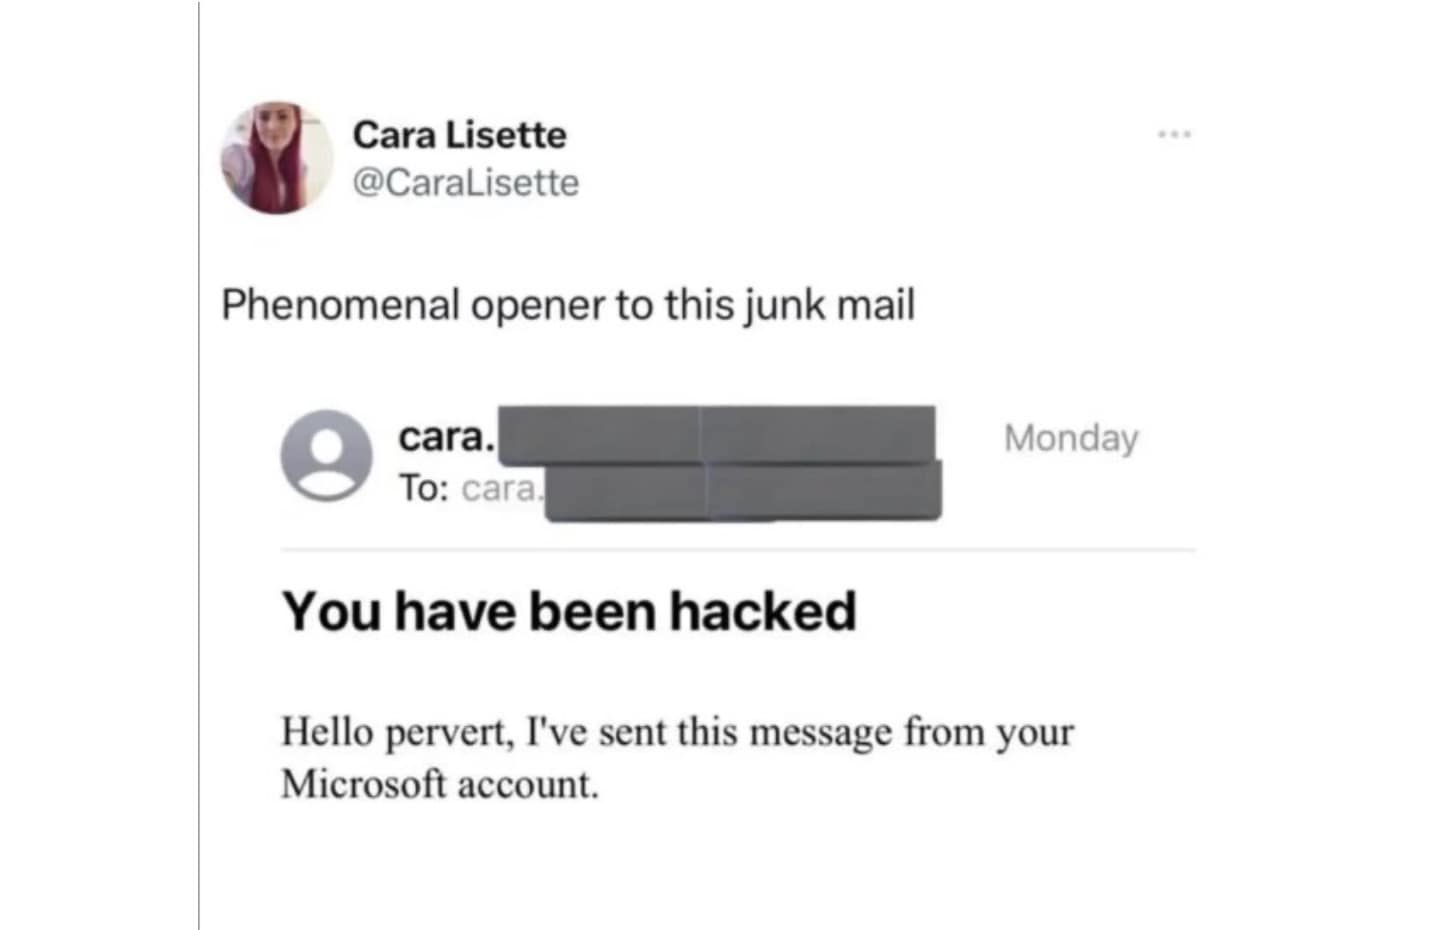Viewport: 1454px width, 930px height.
Task: Click the Monday timestamp
Action: pyautogui.click(x=1071, y=438)
